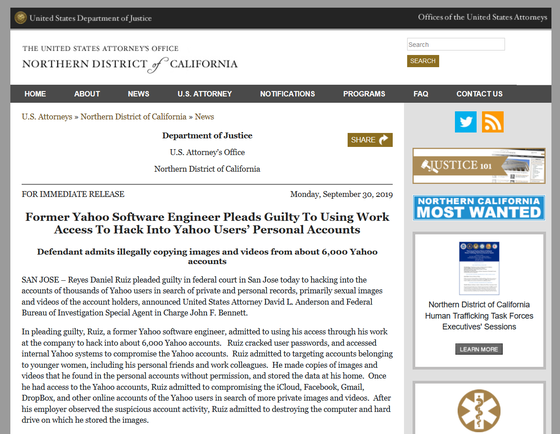Click the FOR IMMEDIATE RELEASE text
The height and width of the screenshot is (434, 560).
coord(73,194)
